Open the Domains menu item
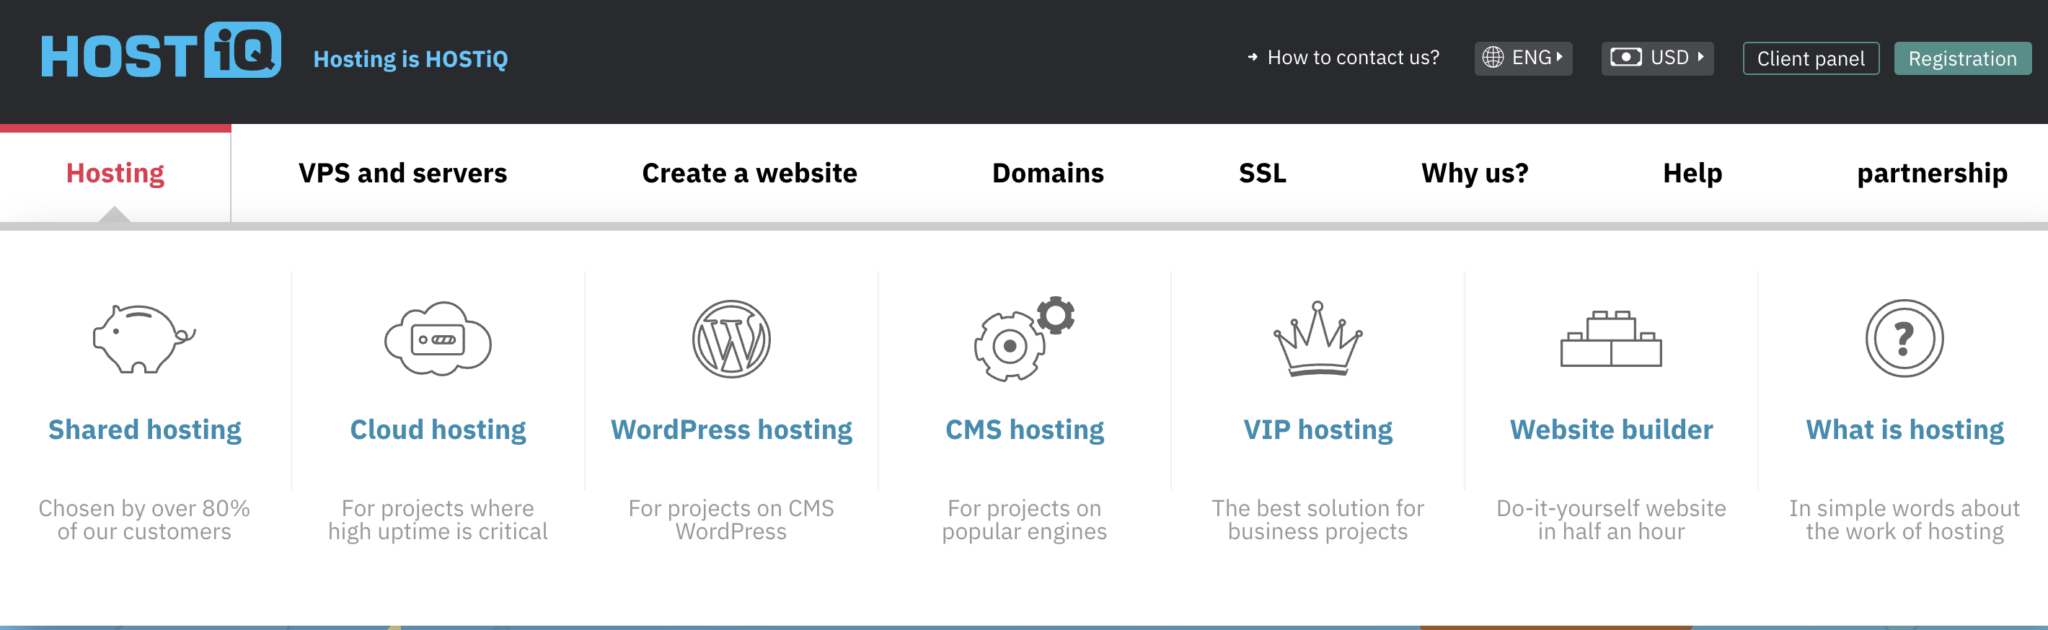 click(x=1048, y=173)
